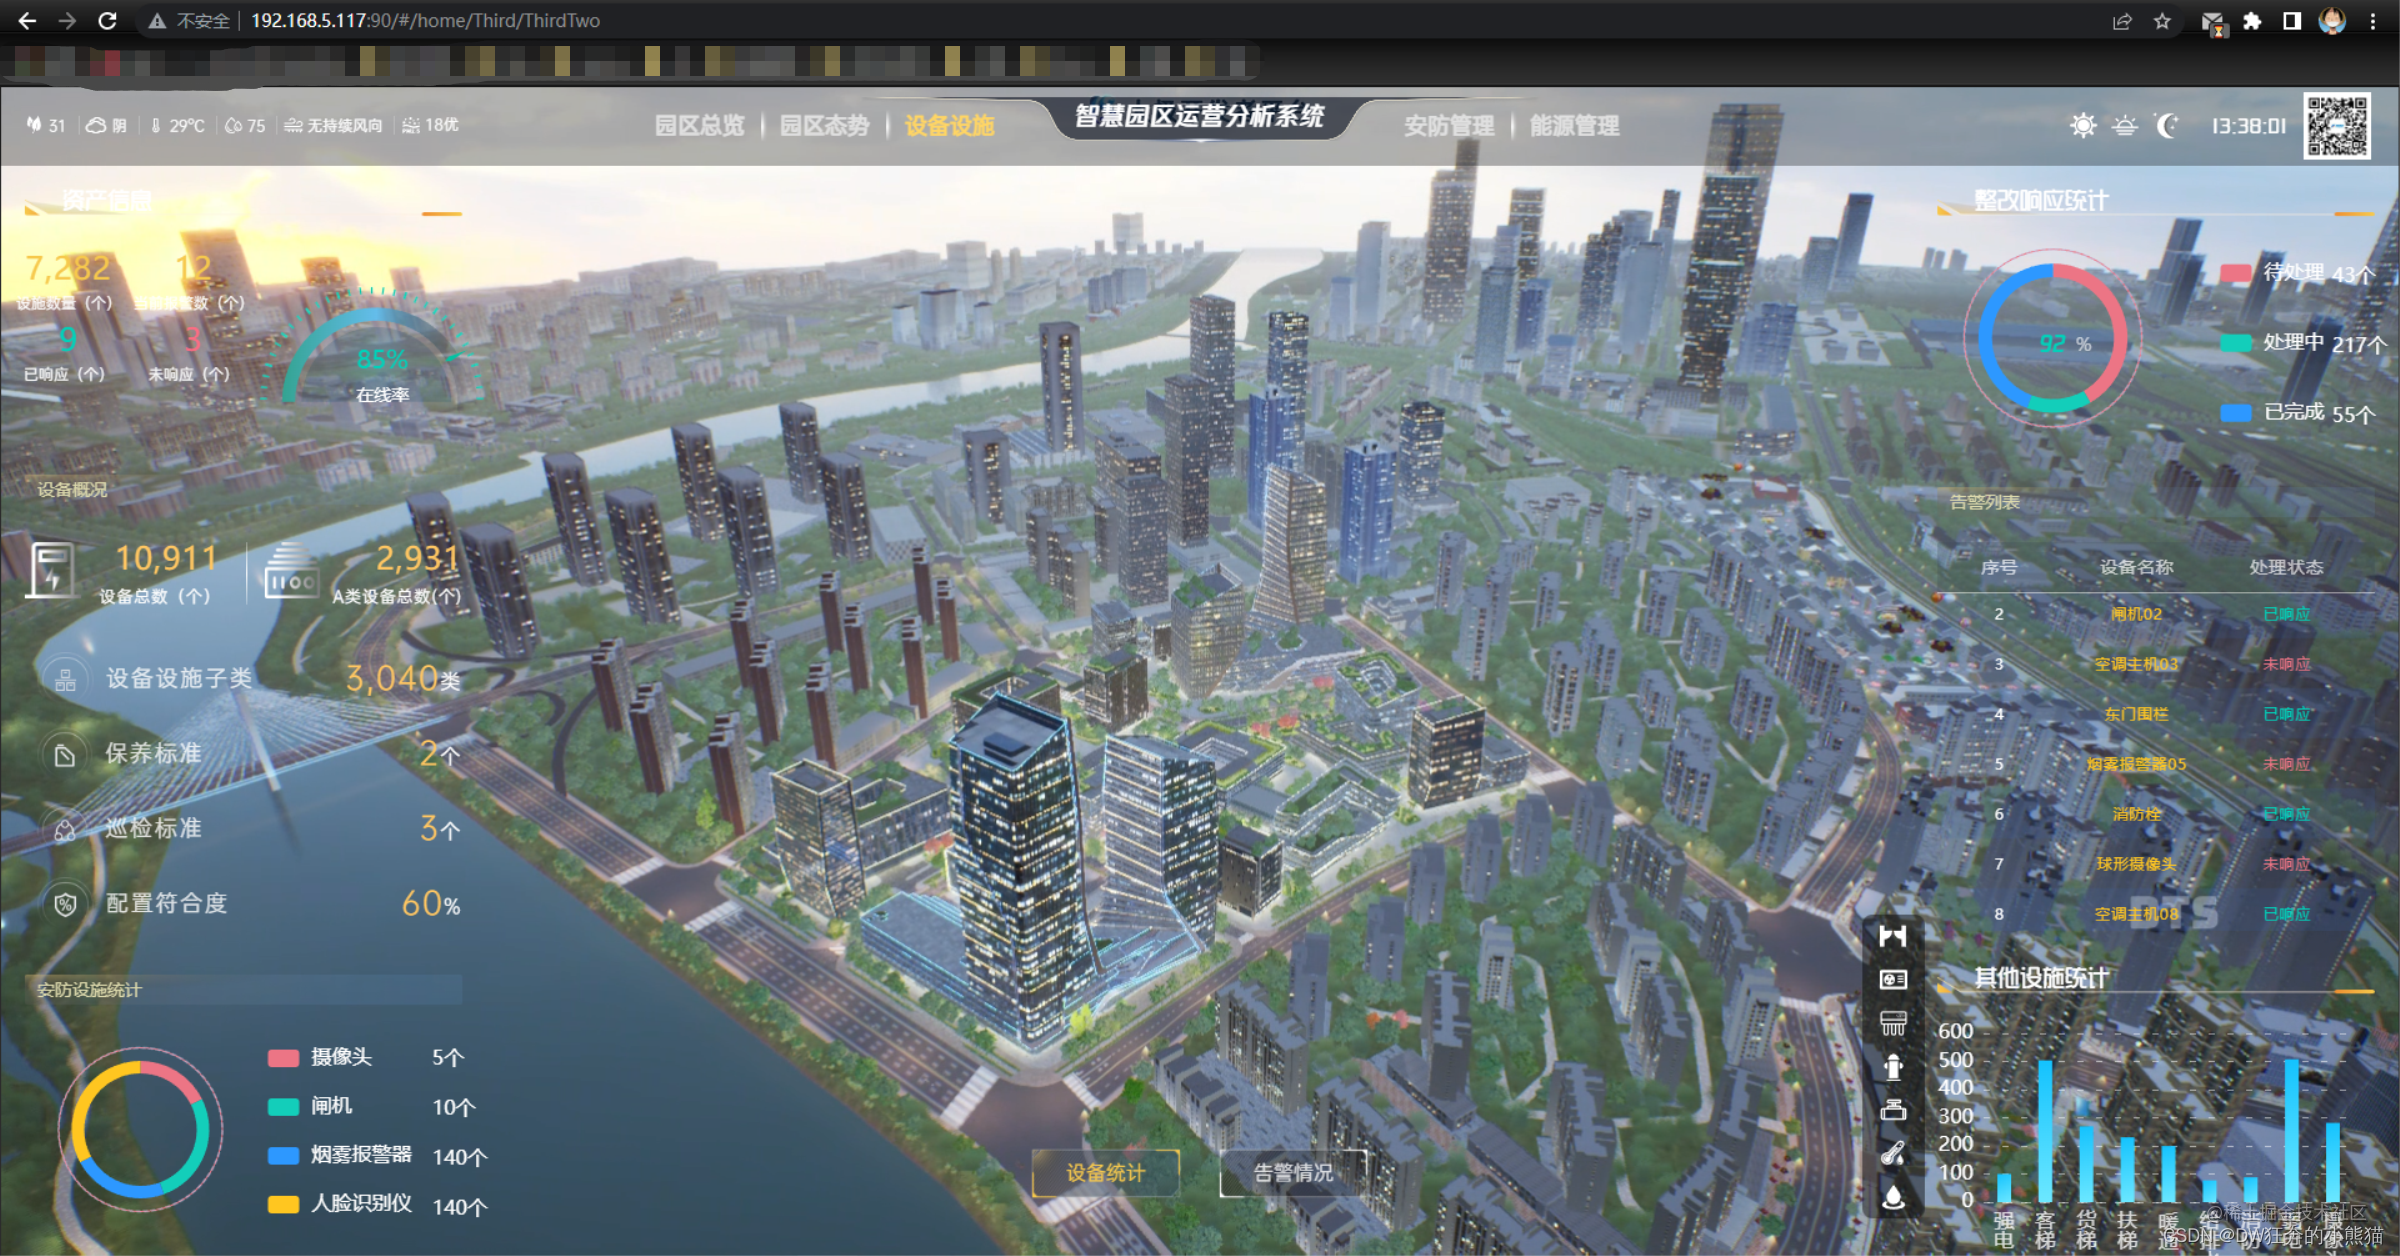Select the water drop icon

coord(1892,1197)
